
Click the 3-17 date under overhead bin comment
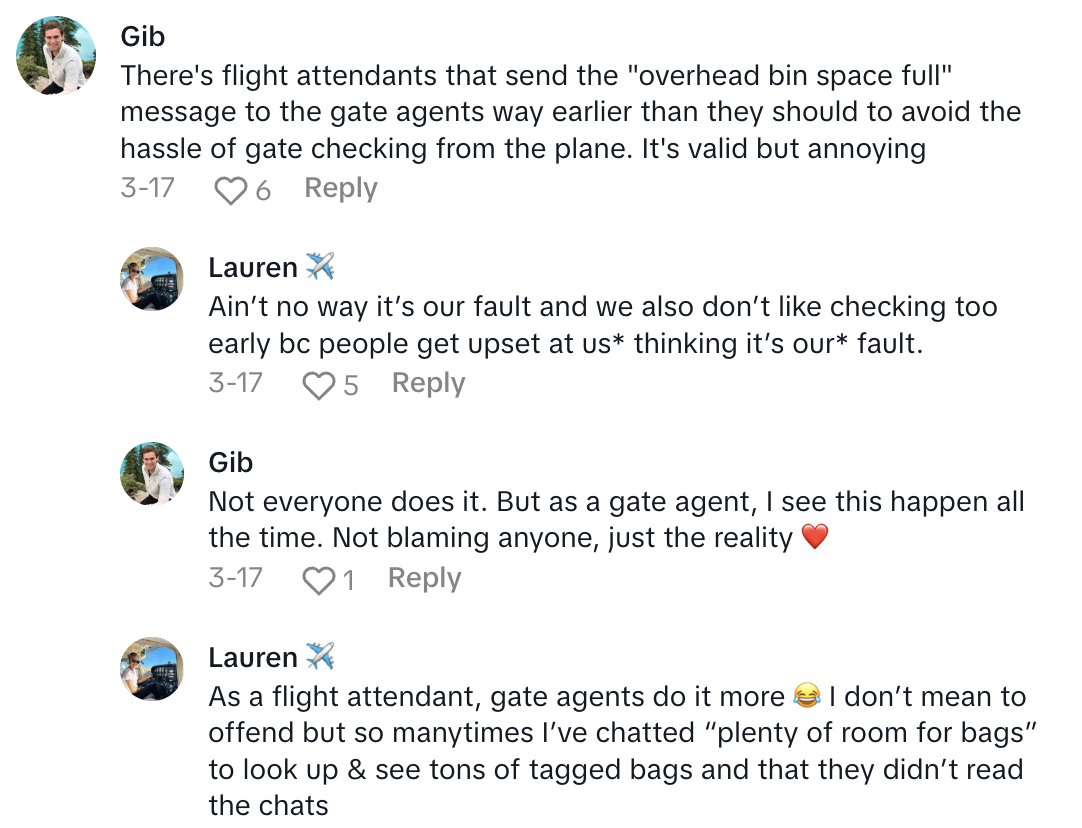click(147, 188)
